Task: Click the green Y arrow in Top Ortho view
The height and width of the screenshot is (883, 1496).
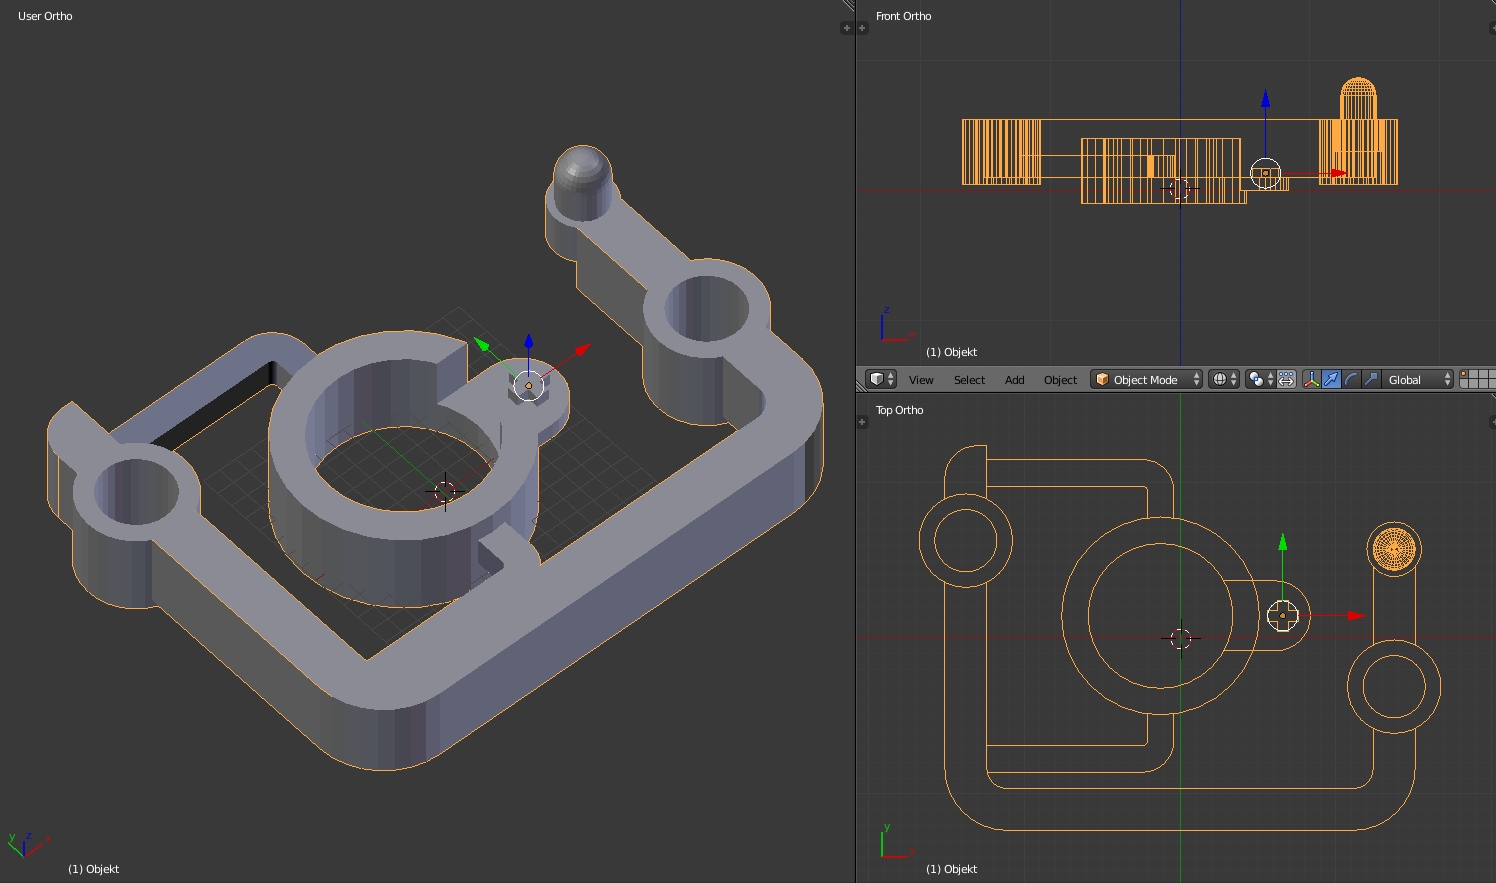Action: click(1283, 543)
